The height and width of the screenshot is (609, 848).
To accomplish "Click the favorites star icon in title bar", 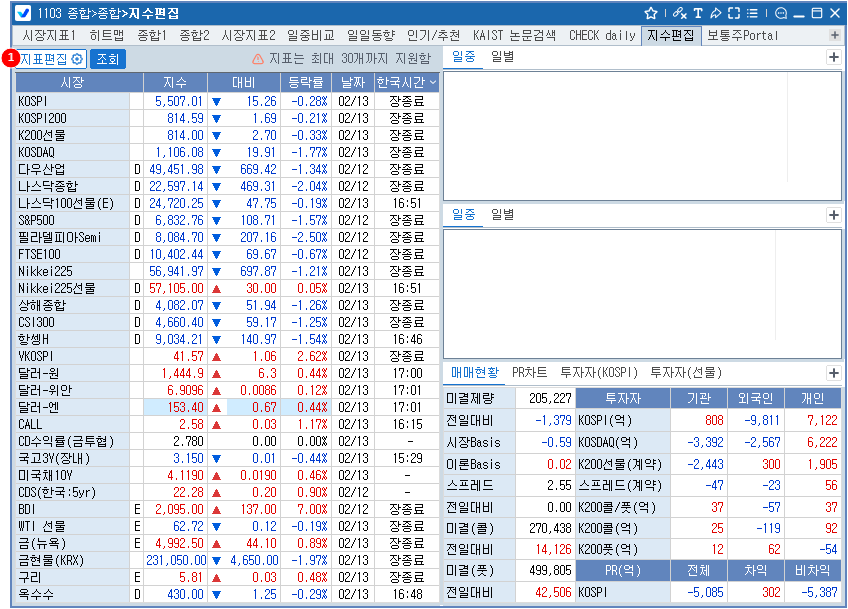I will [x=651, y=13].
